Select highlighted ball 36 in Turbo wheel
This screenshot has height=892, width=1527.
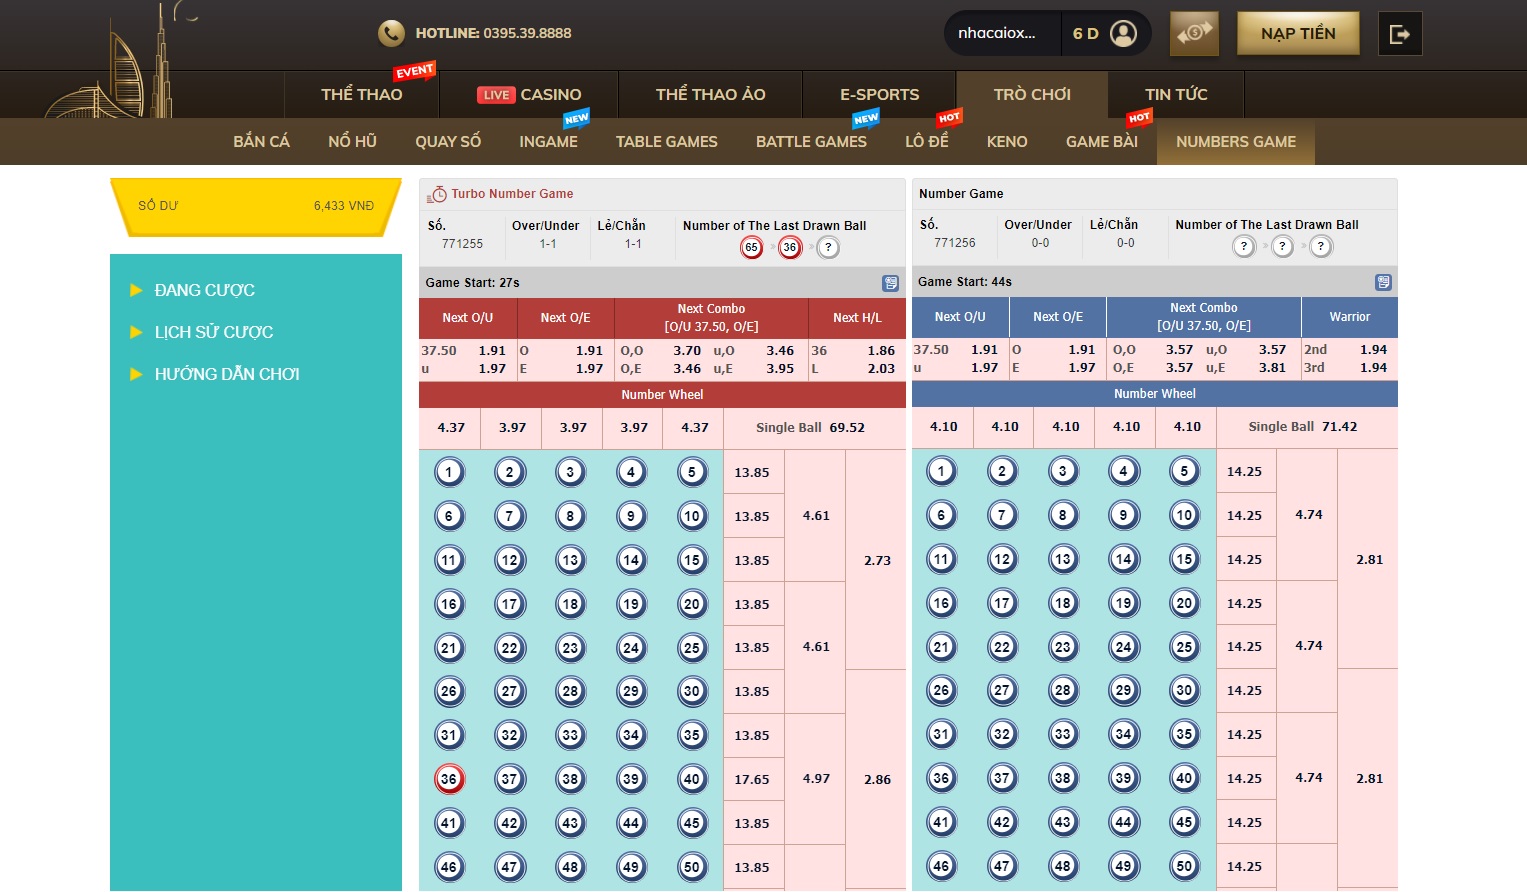[449, 779]
